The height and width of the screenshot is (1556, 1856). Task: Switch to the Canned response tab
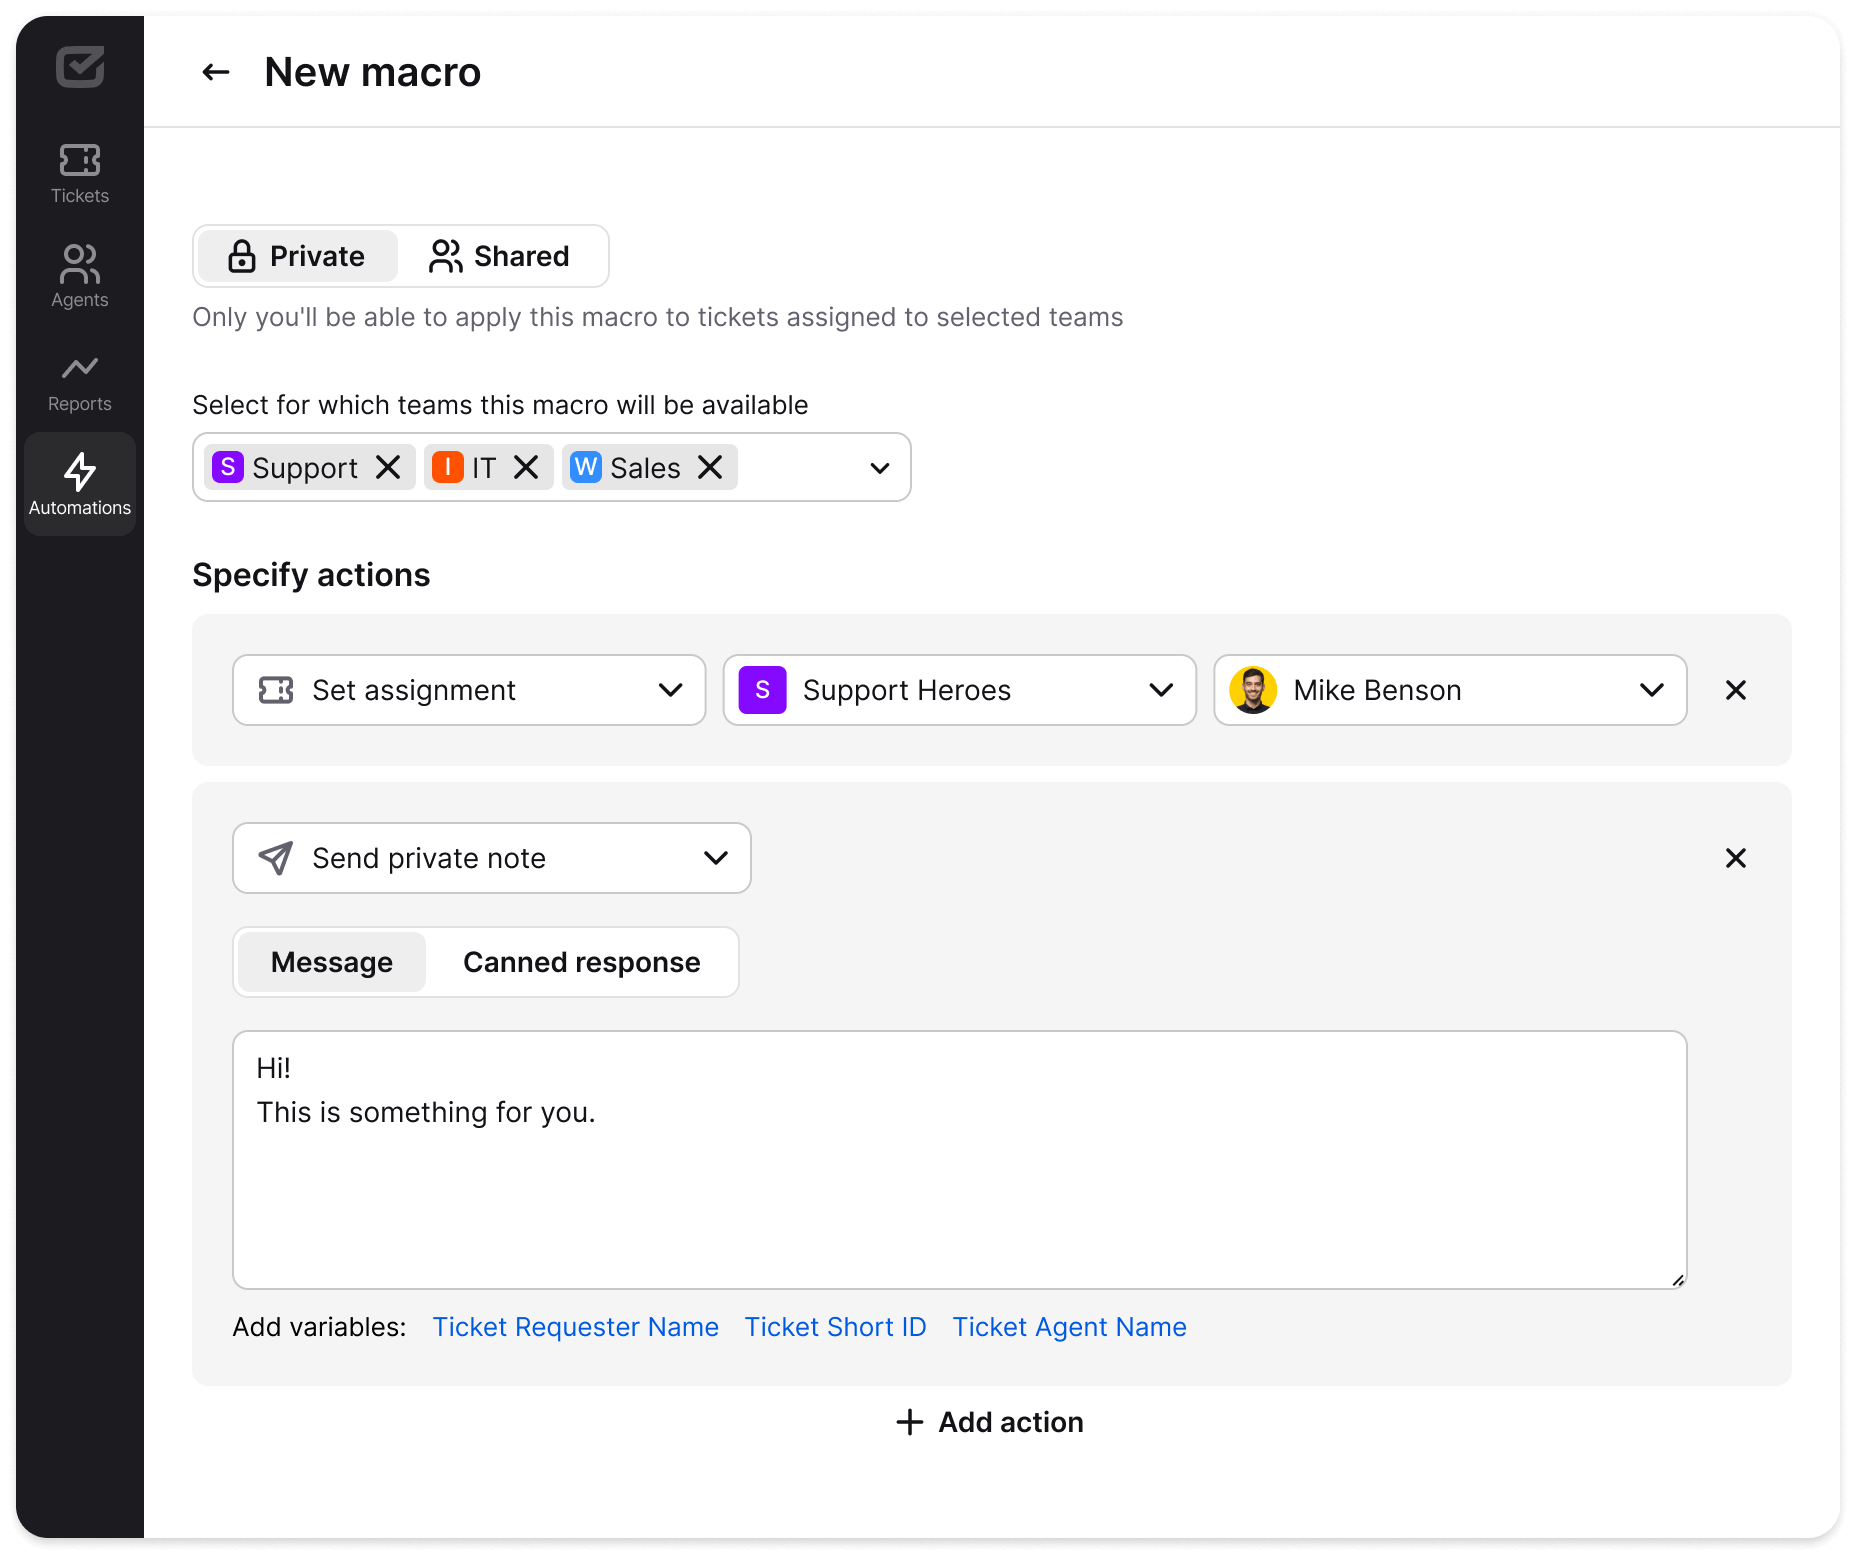point(582,962)
